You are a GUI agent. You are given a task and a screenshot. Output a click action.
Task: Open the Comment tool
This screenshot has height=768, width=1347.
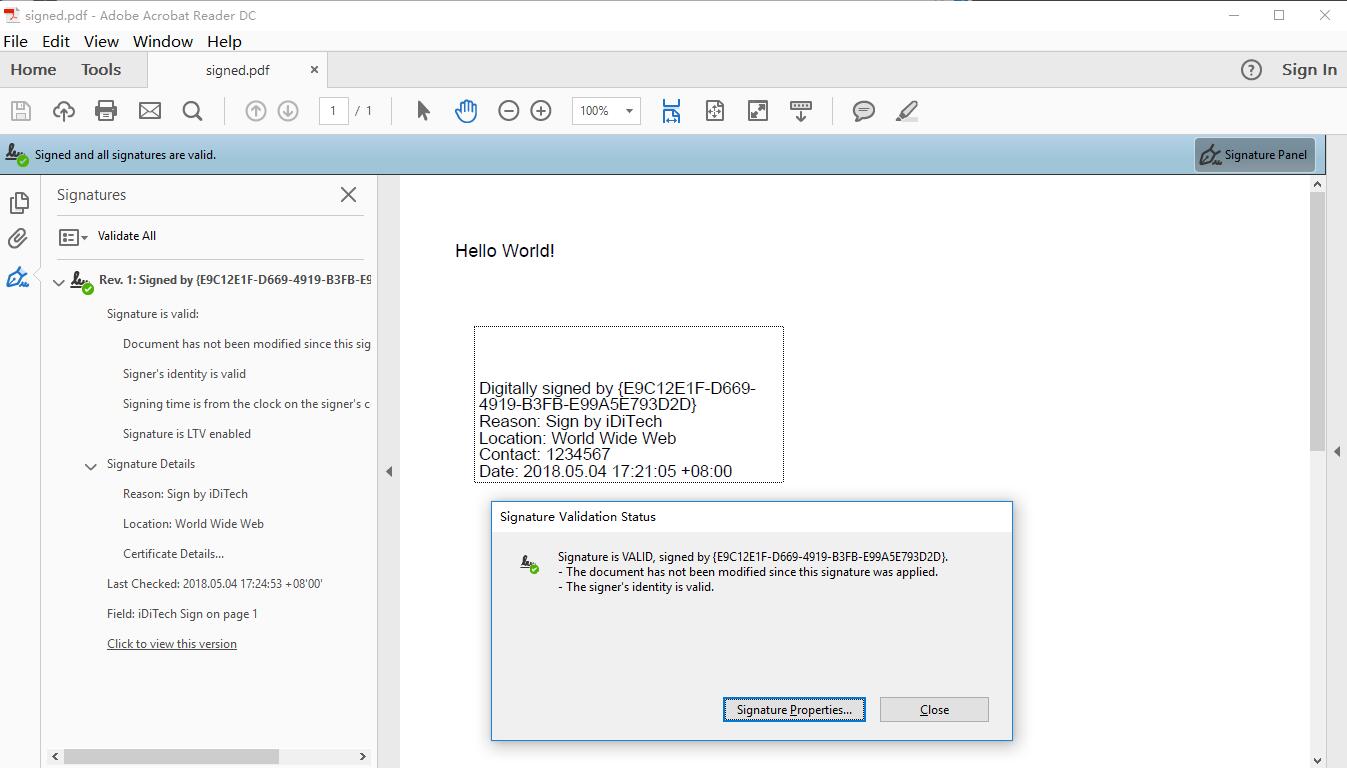pyautogui.click(x=862, y=111)
